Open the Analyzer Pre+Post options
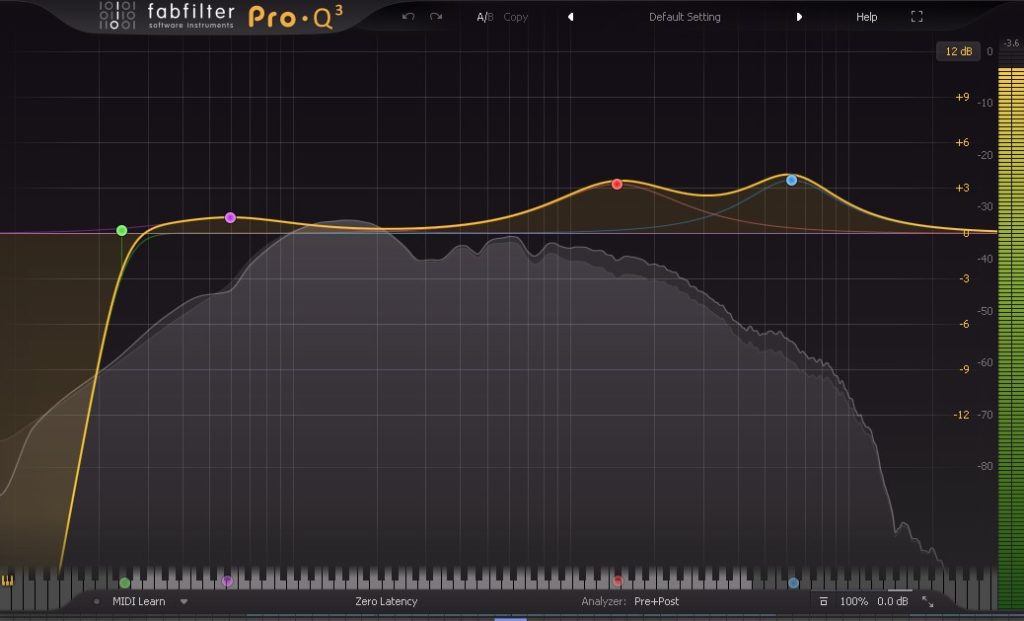This screenshot has height=621, width=1024. [657, 602]
